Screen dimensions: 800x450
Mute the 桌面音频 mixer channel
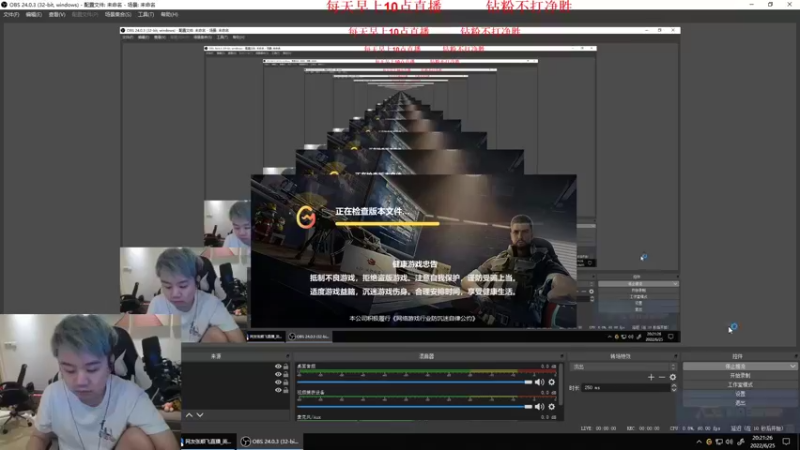[539, 382]
